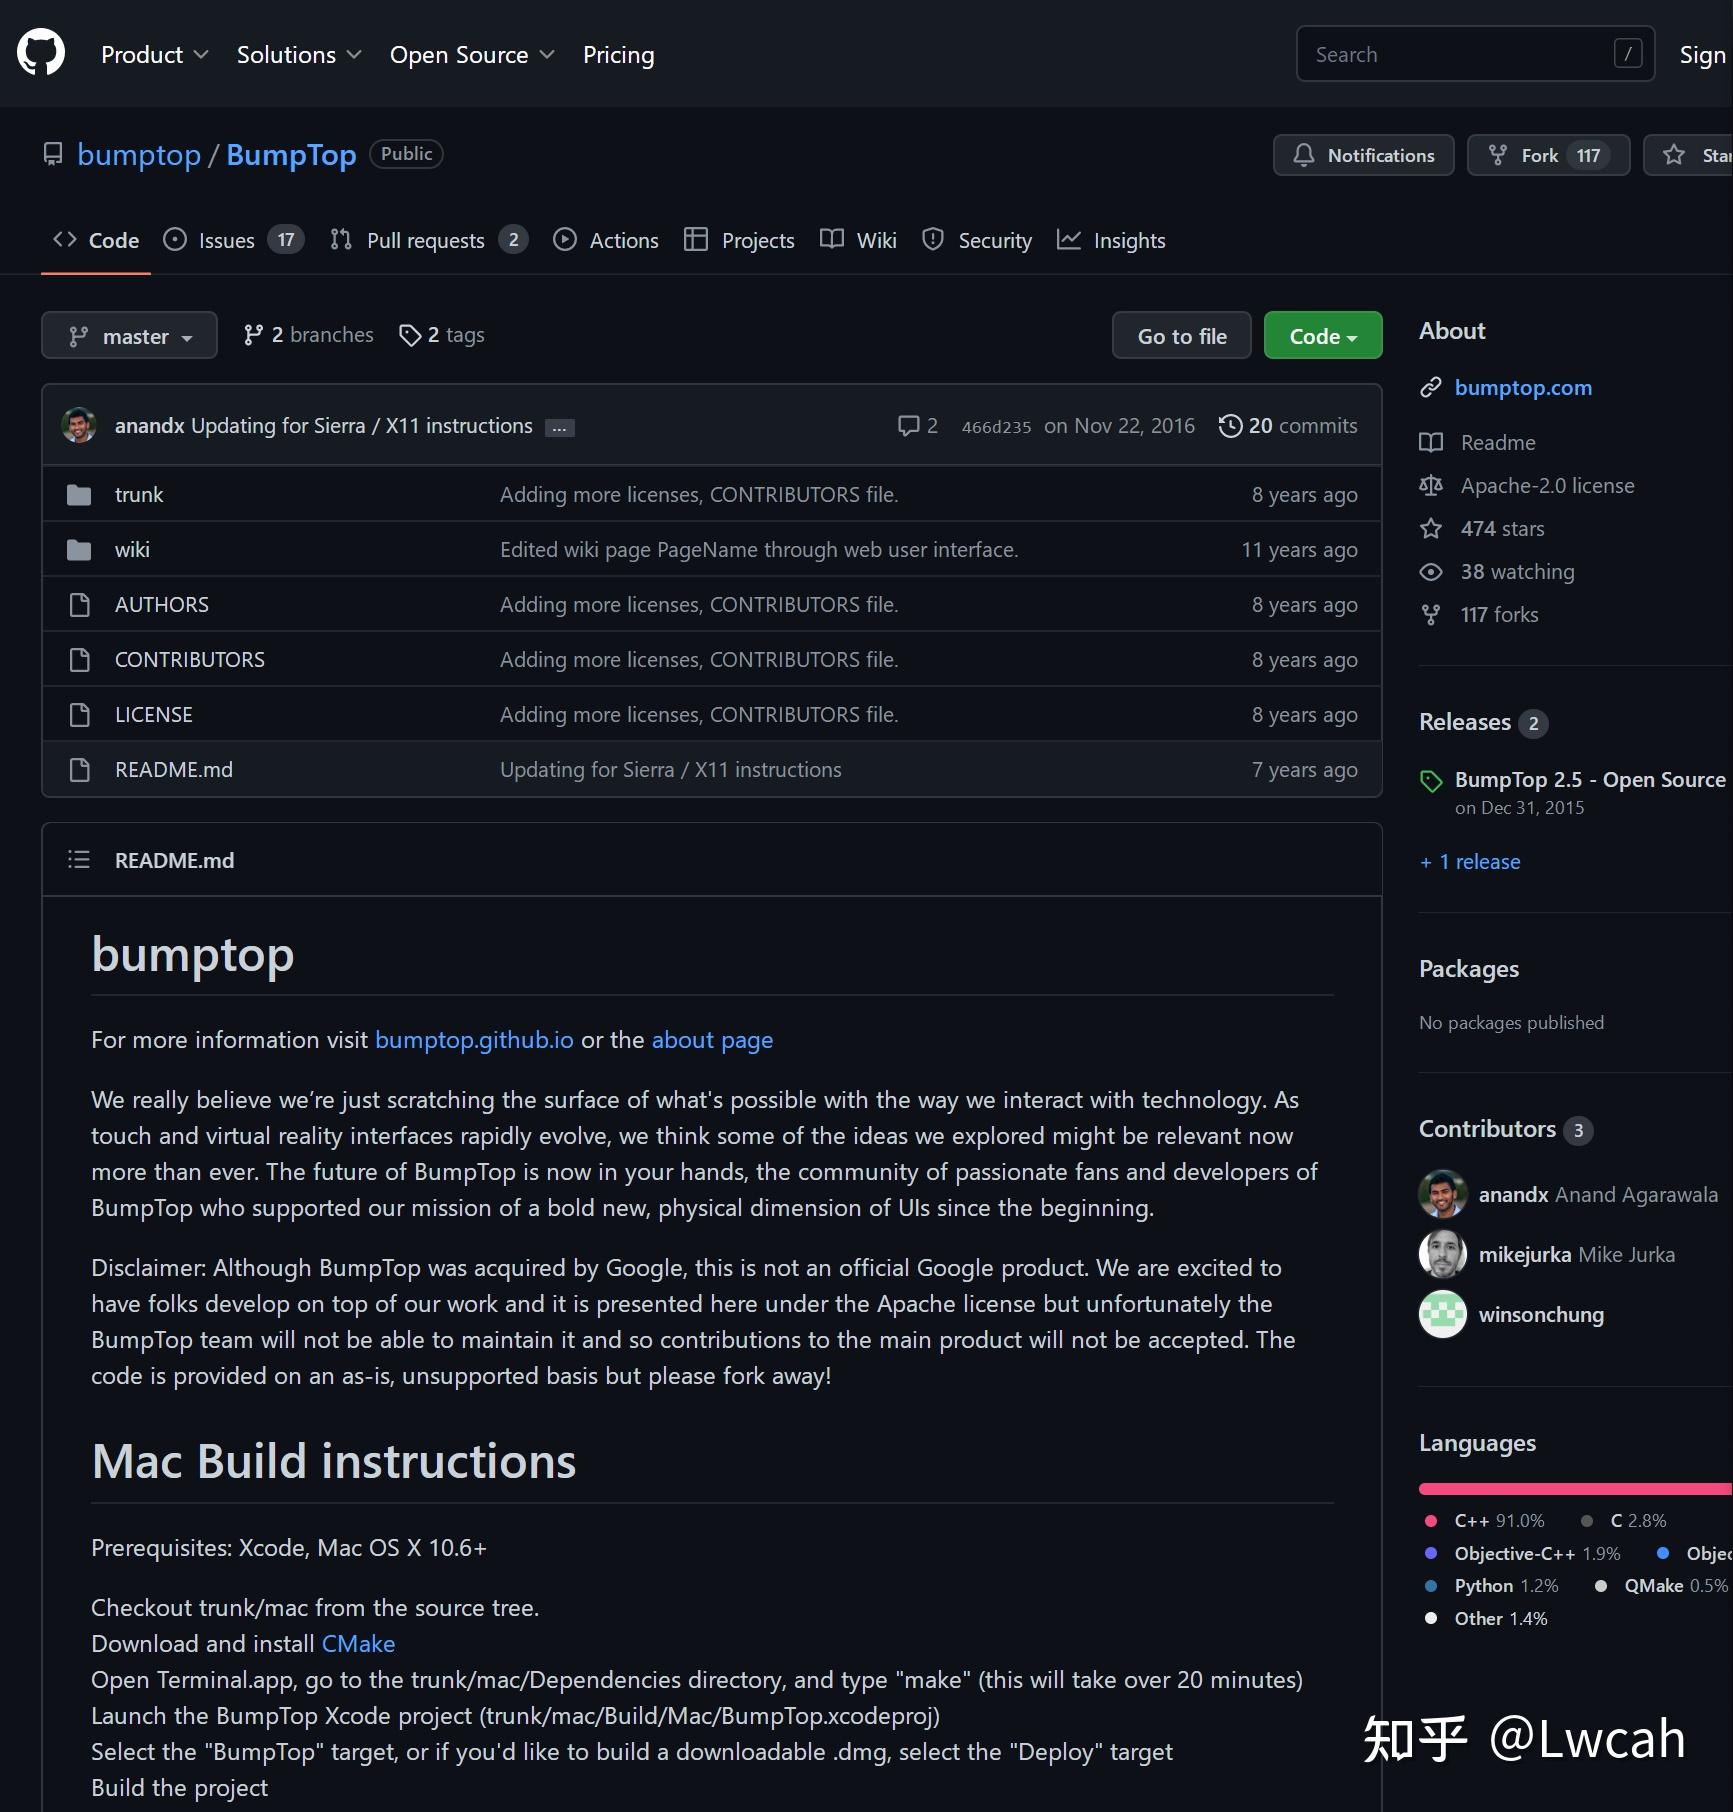Click the languages color bar
Viewport: 1733px width, 1812px height.
(1574, 1489)
